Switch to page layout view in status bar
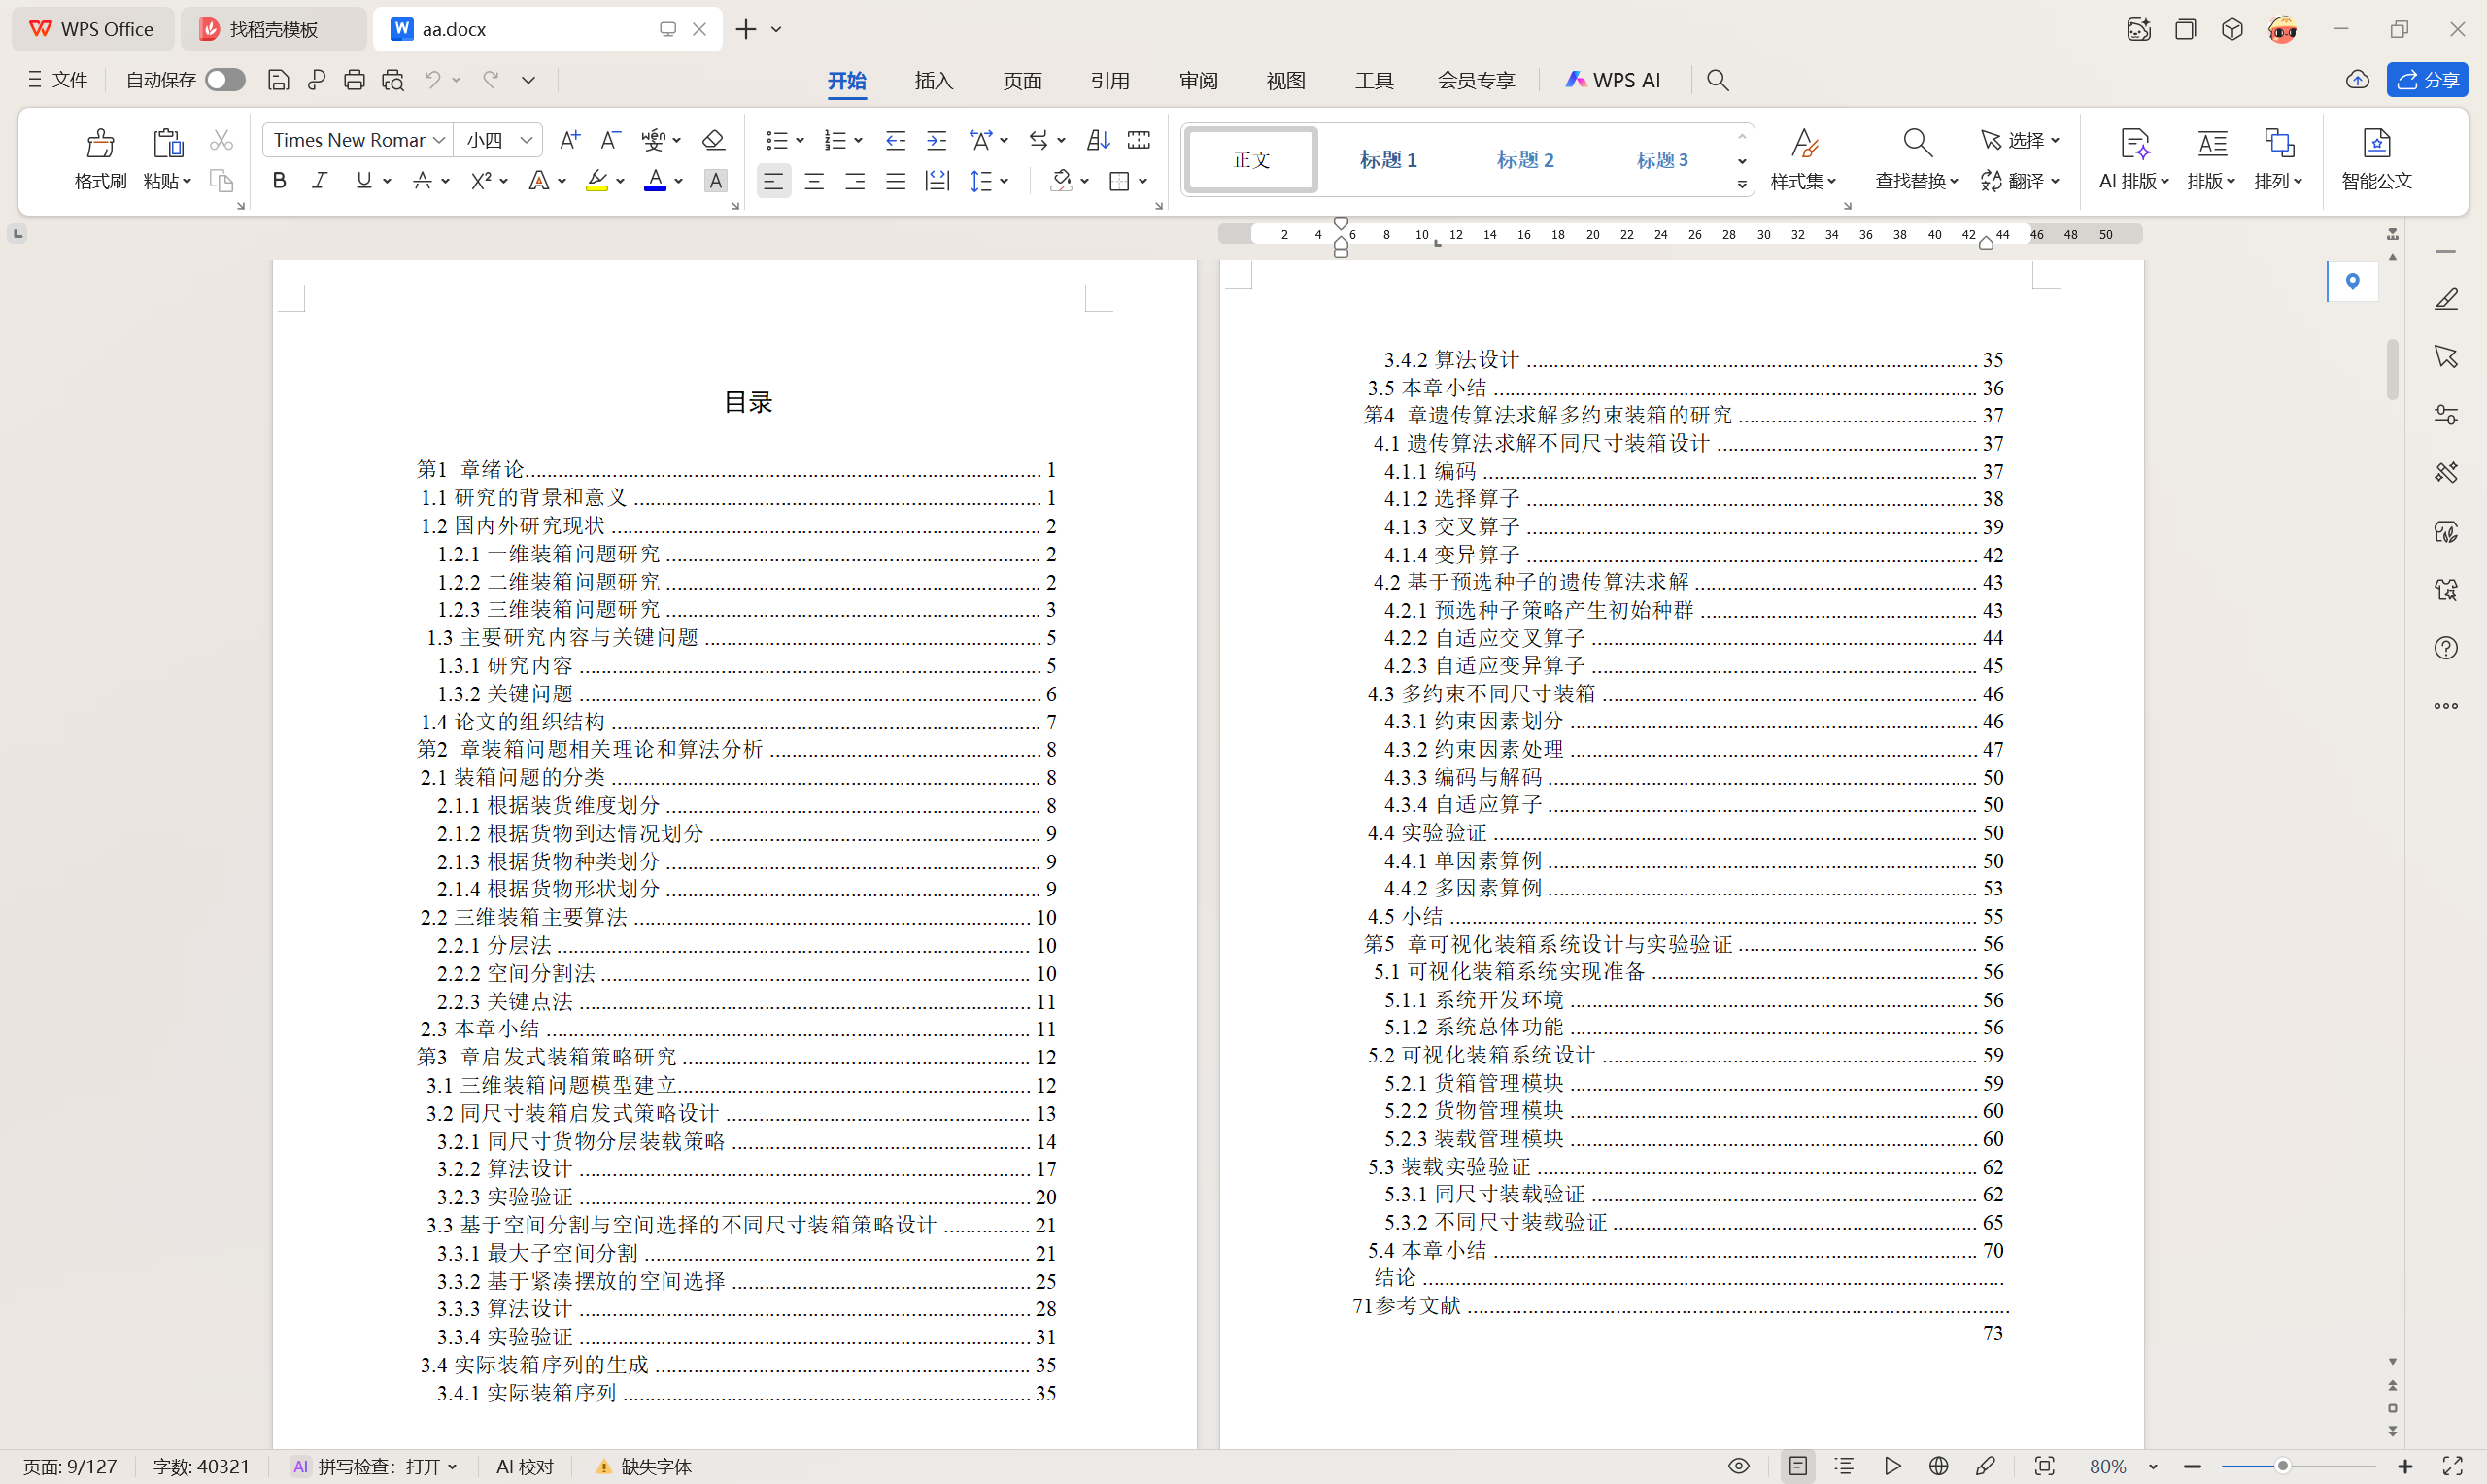Image resolution: width=2487 pixels, height=1484 pixels. coord(1798,1466)
